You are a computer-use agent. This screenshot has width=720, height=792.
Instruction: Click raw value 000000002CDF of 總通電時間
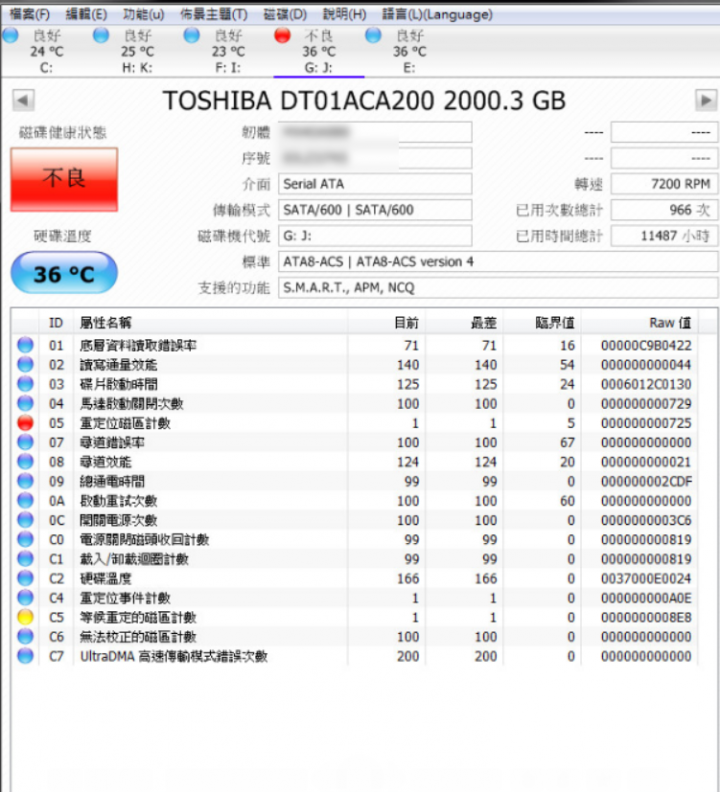click(646, 481)
